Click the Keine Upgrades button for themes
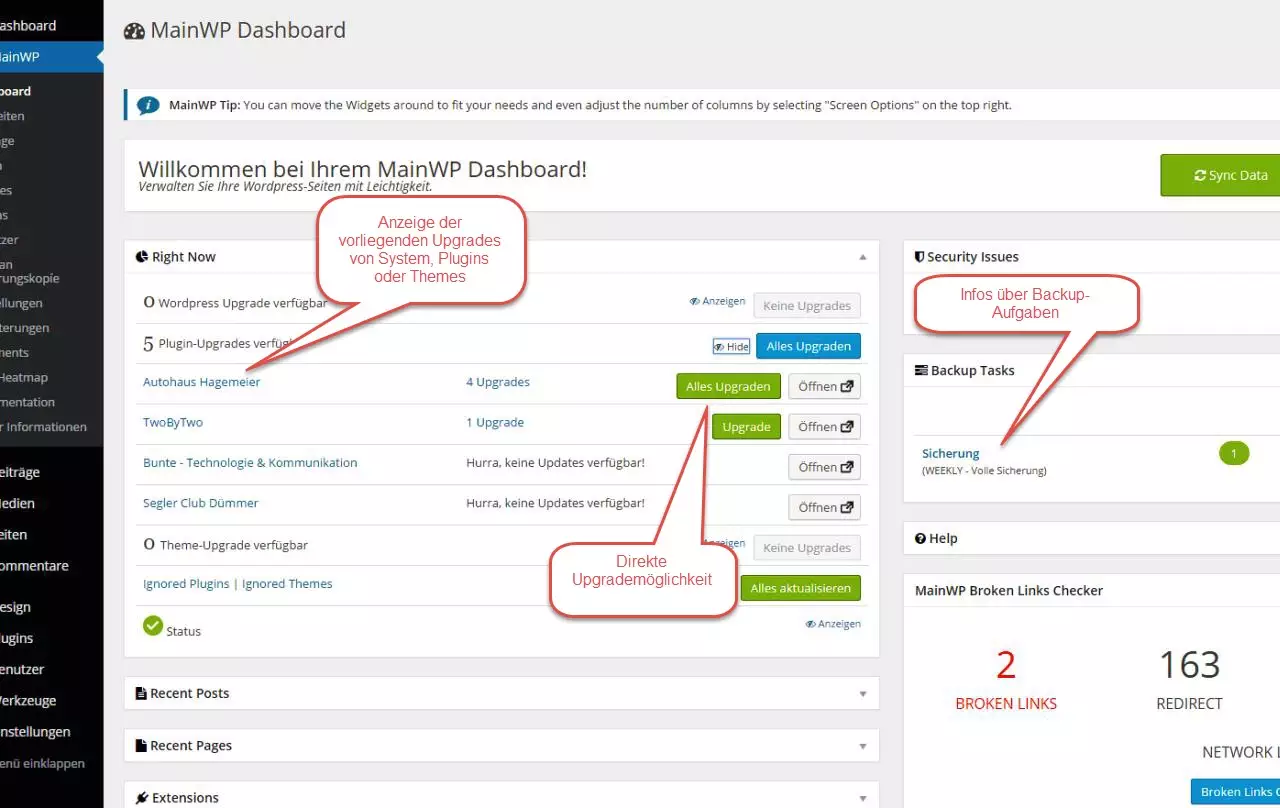 tap(807, 547)
